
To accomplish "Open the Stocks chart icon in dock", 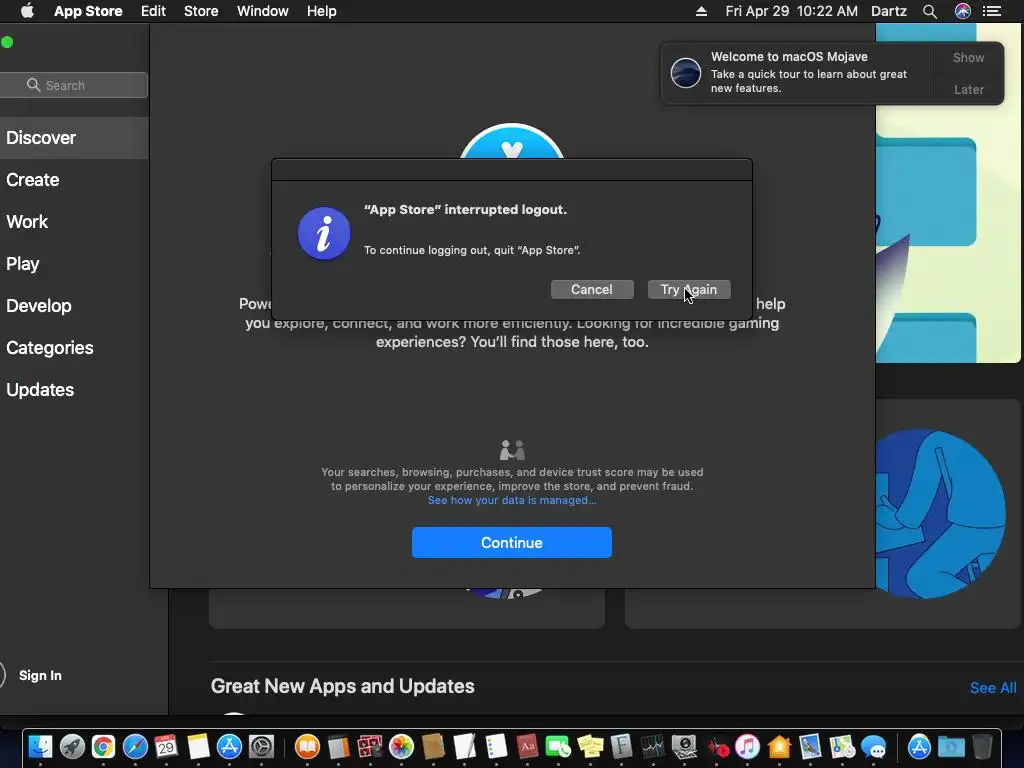I will click(x=652, y=746).
